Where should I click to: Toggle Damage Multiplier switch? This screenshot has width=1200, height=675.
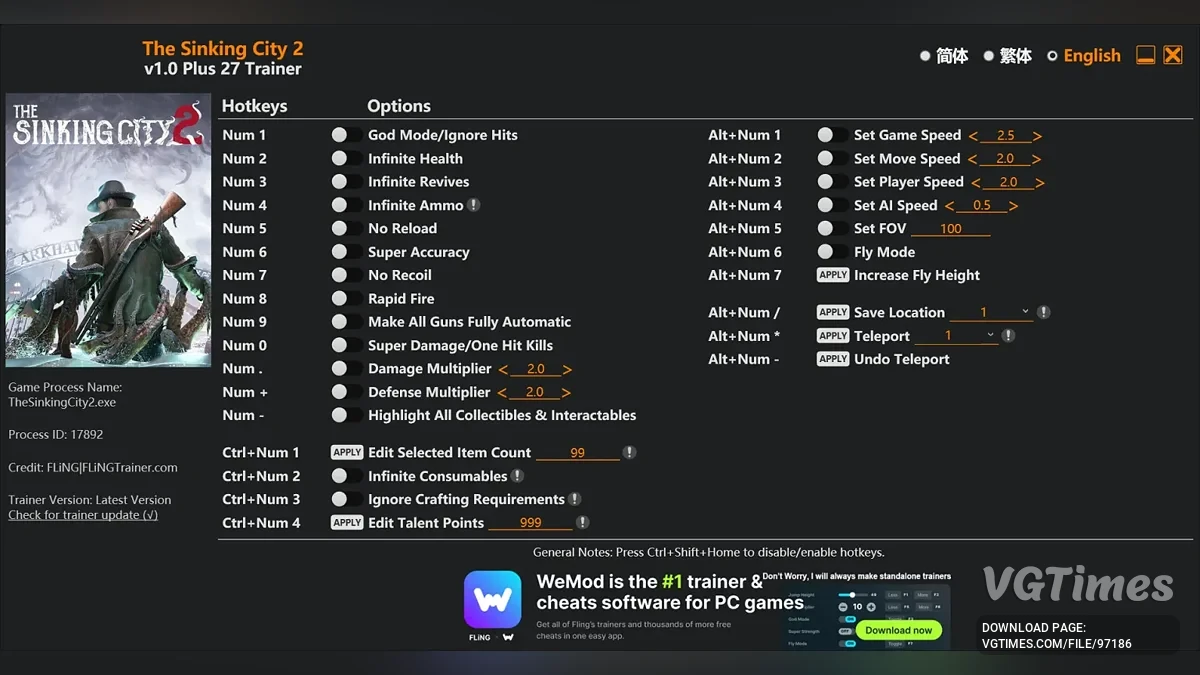346,369
